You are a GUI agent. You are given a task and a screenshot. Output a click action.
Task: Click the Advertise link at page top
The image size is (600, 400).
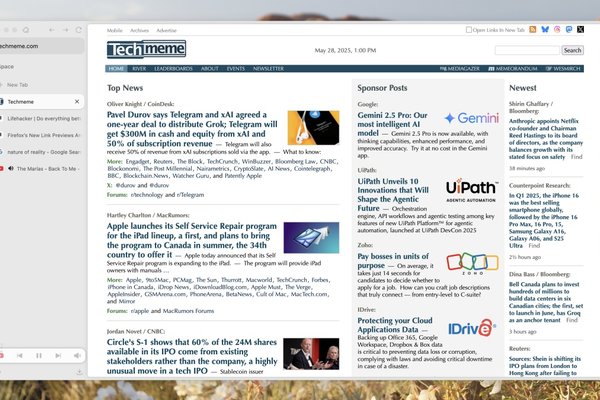(166, 30)
